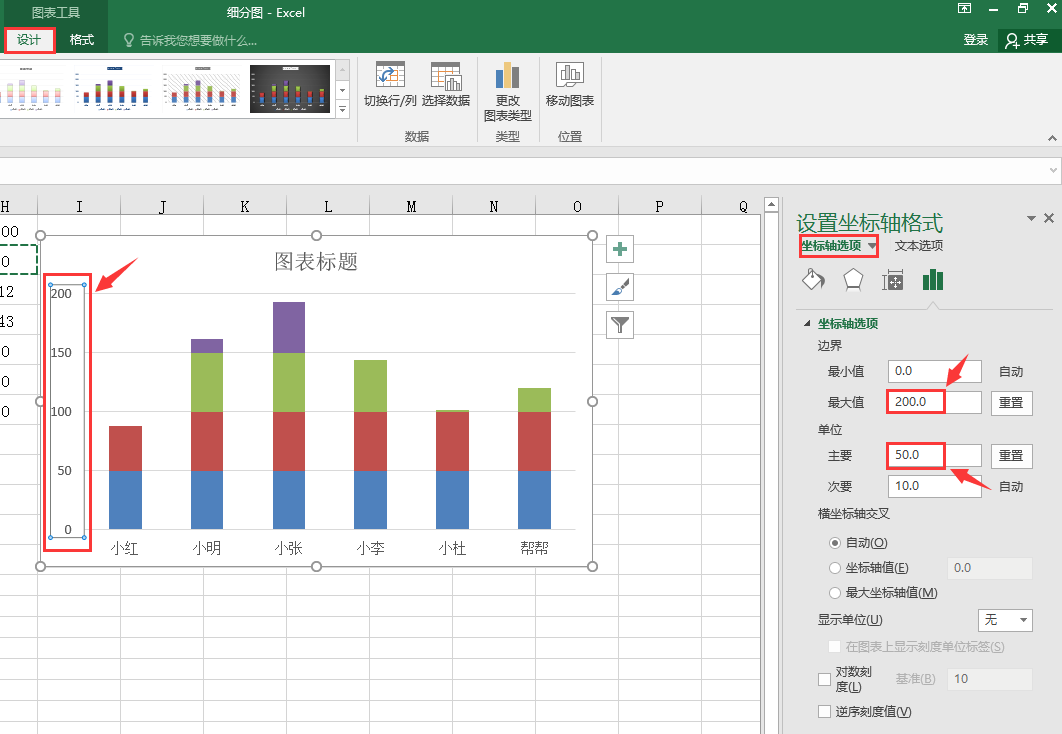
Task: Click the worksheet scroll up arrow
Action: pos(771,204)
